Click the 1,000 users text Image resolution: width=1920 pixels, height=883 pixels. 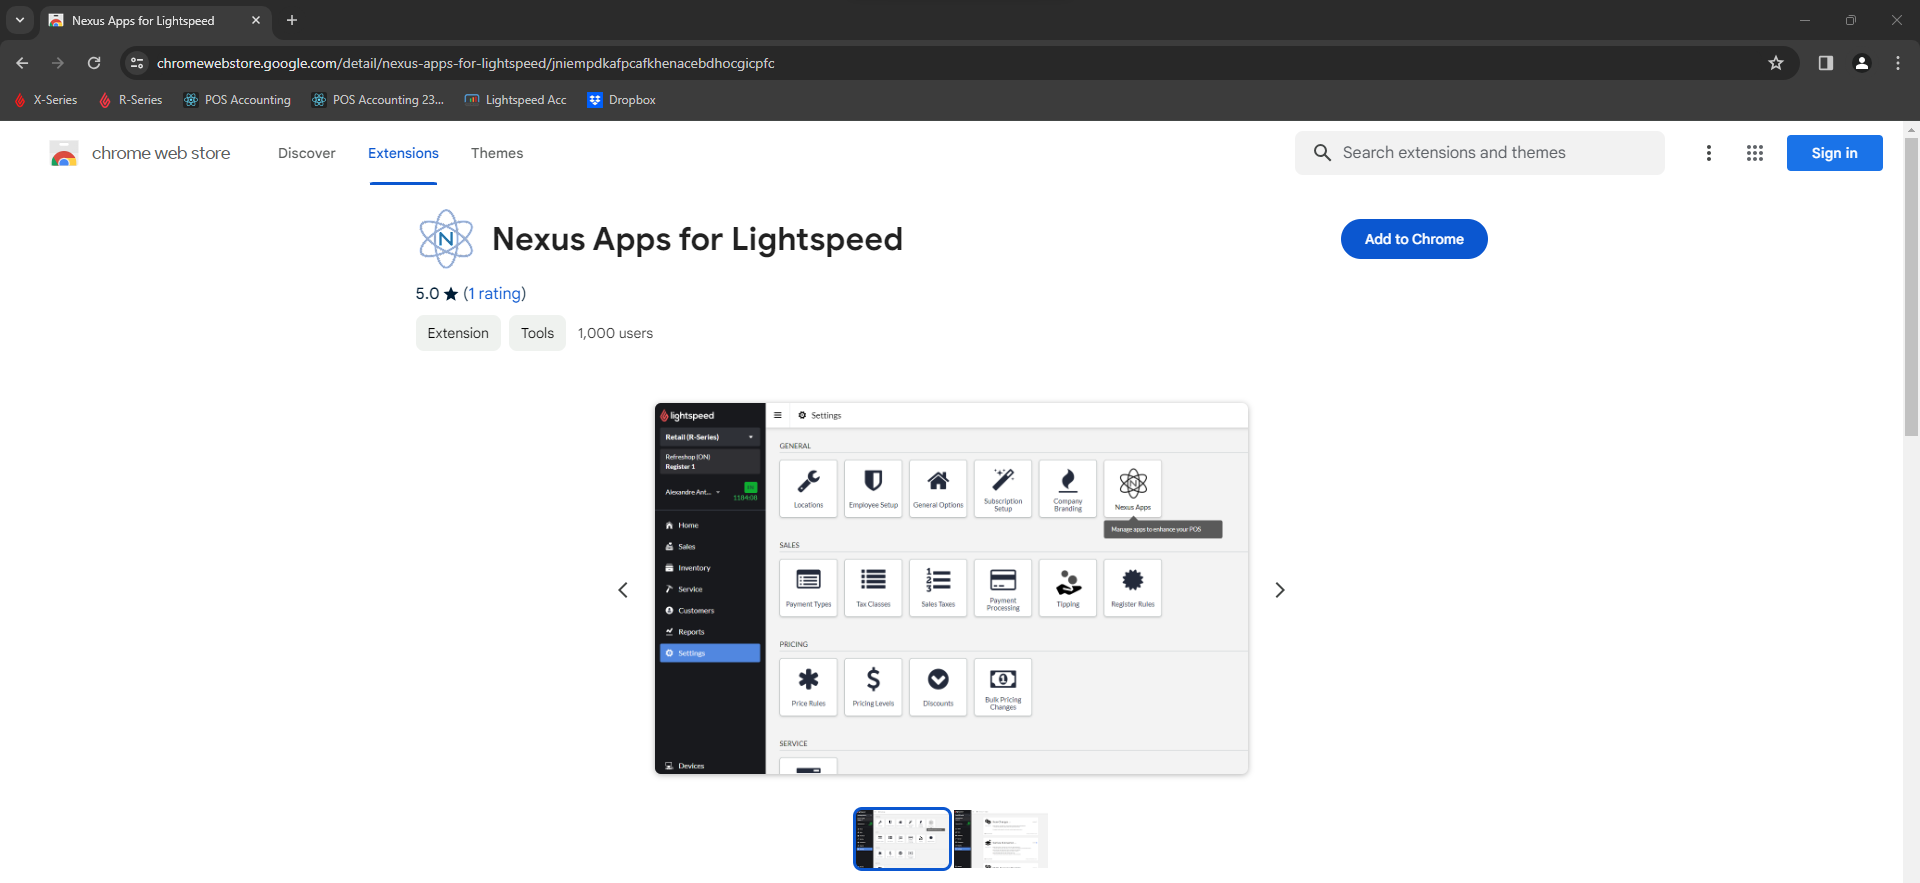(x=615, y=333)
